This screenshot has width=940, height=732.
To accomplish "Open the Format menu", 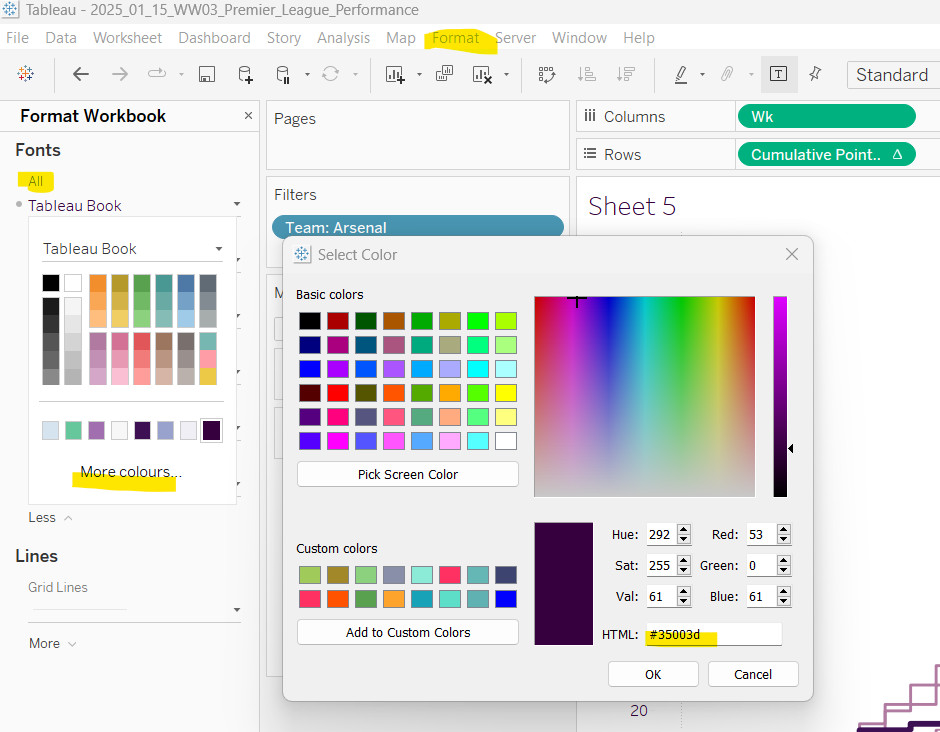I will click(456, 38).
